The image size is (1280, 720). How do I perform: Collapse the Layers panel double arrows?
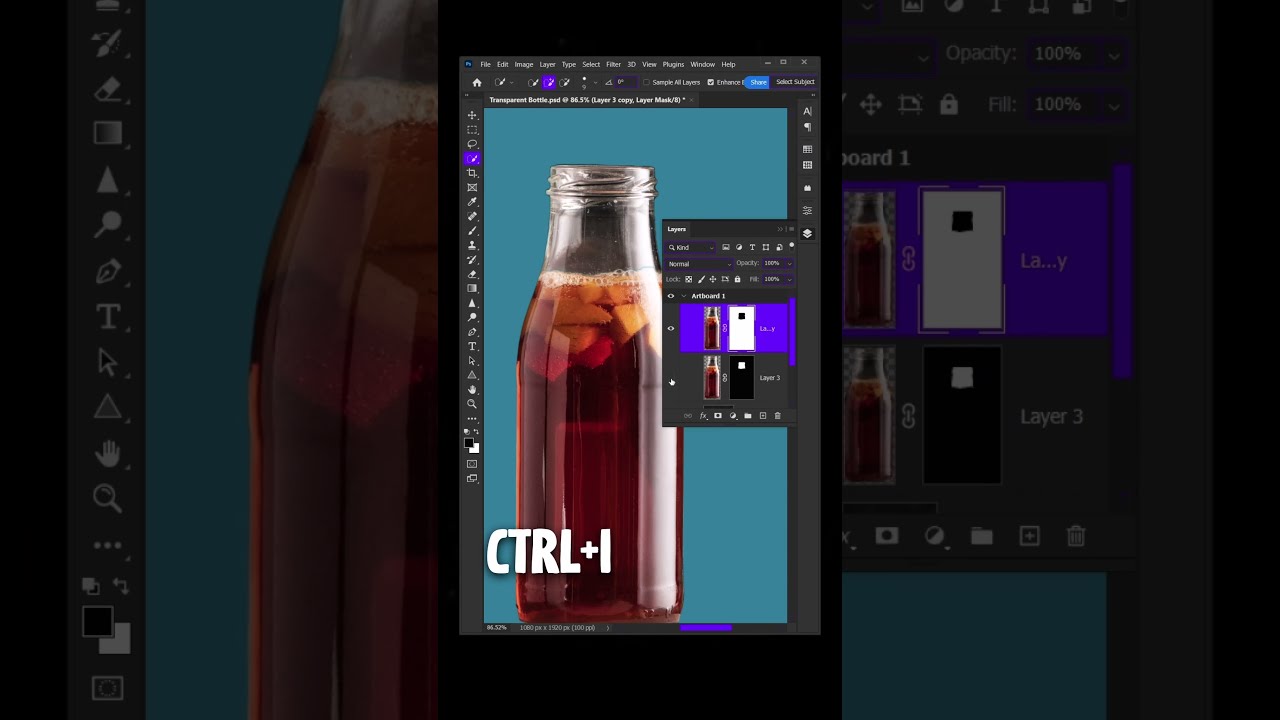click(x=780, y=229)
